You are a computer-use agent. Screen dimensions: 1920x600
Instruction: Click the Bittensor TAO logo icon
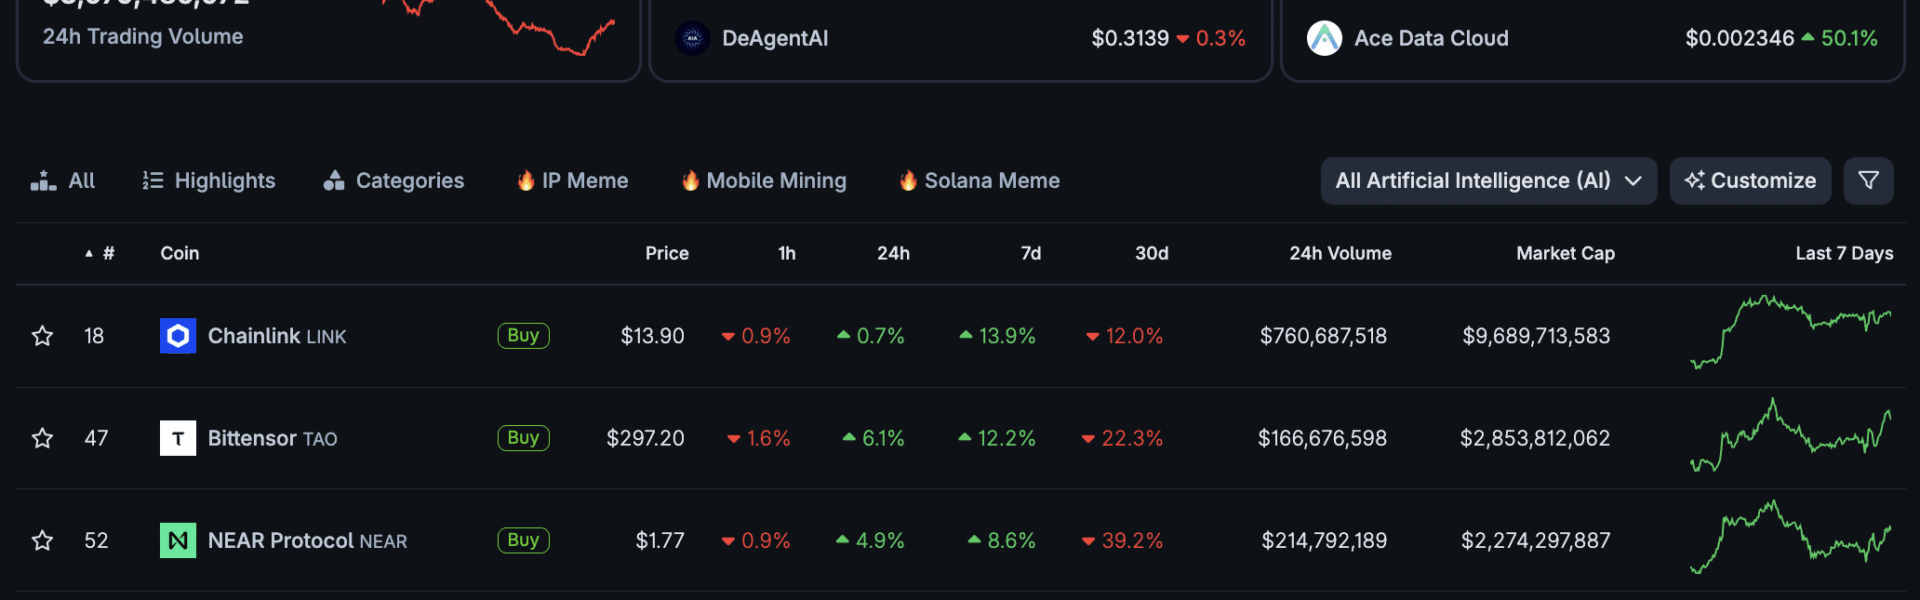point(178,438)
